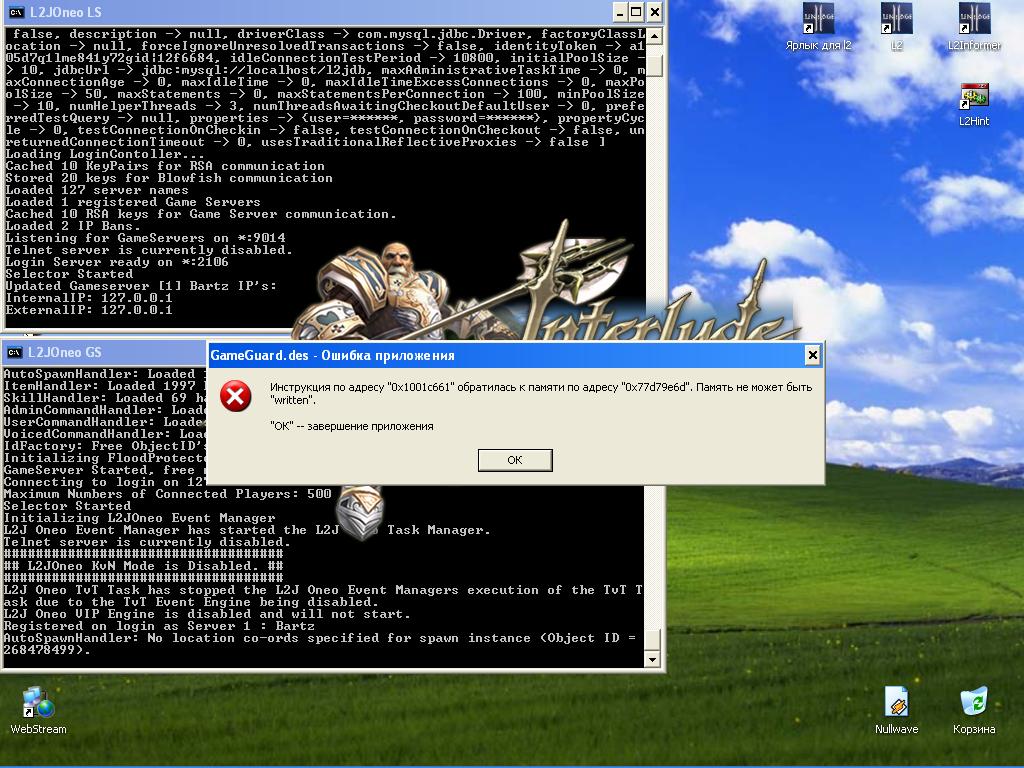Select the Корзина recycle bin icon
Viewport: 1024px width, 768px height.
[974, 711]
